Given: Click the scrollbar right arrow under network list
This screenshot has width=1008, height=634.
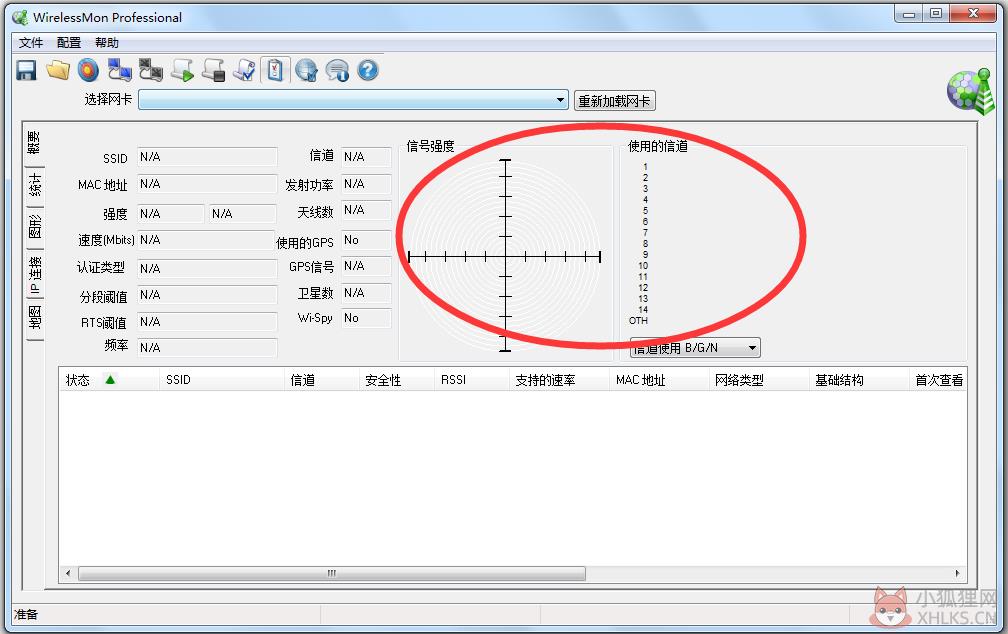Looking at the screenshot, I should [x=957, y=573].
